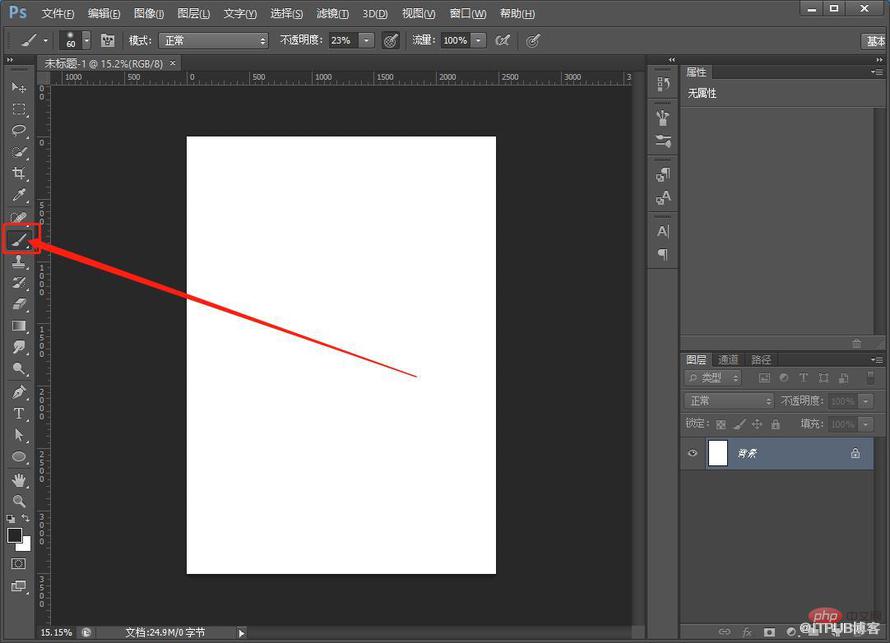
Task: Click the 背景 layer thumbnail
Action: point(717,453)
